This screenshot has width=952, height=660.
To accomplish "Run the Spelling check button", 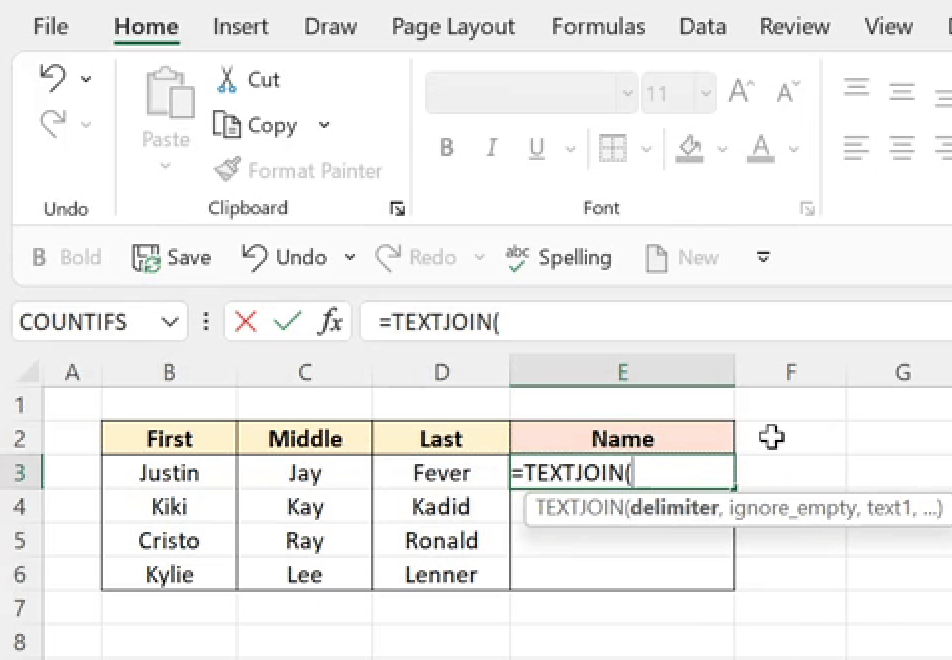I will [559, 257].
